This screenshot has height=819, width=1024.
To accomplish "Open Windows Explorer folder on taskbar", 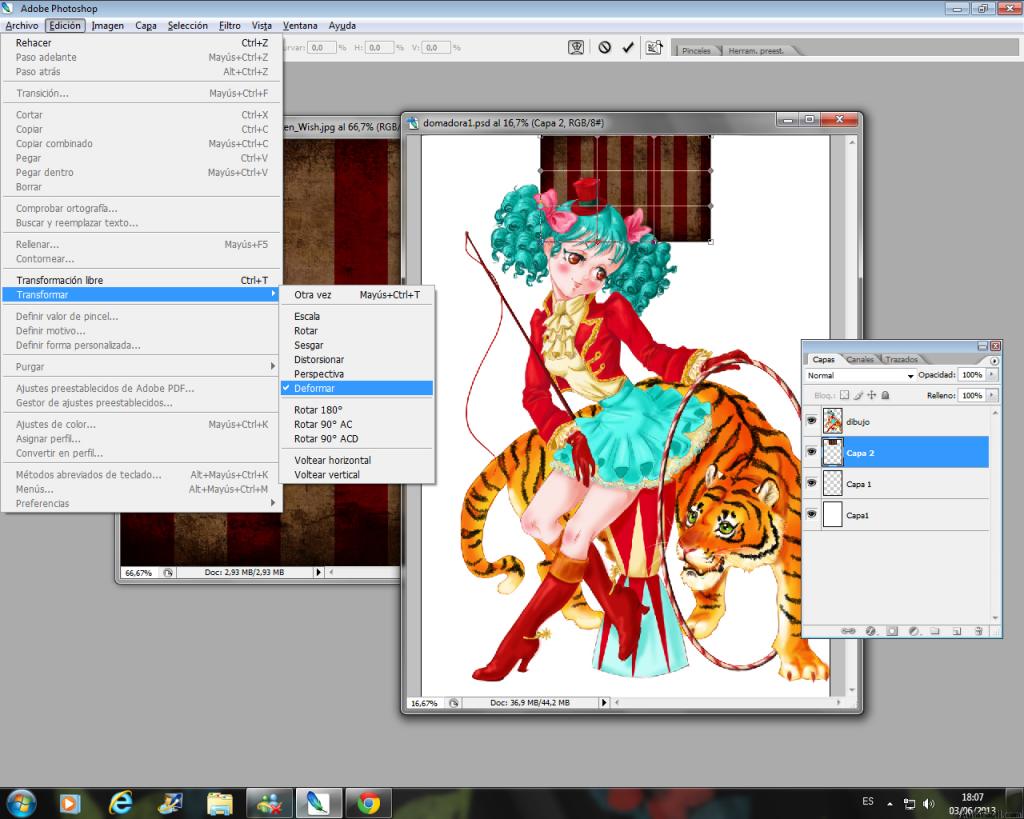I will point(220,803).
